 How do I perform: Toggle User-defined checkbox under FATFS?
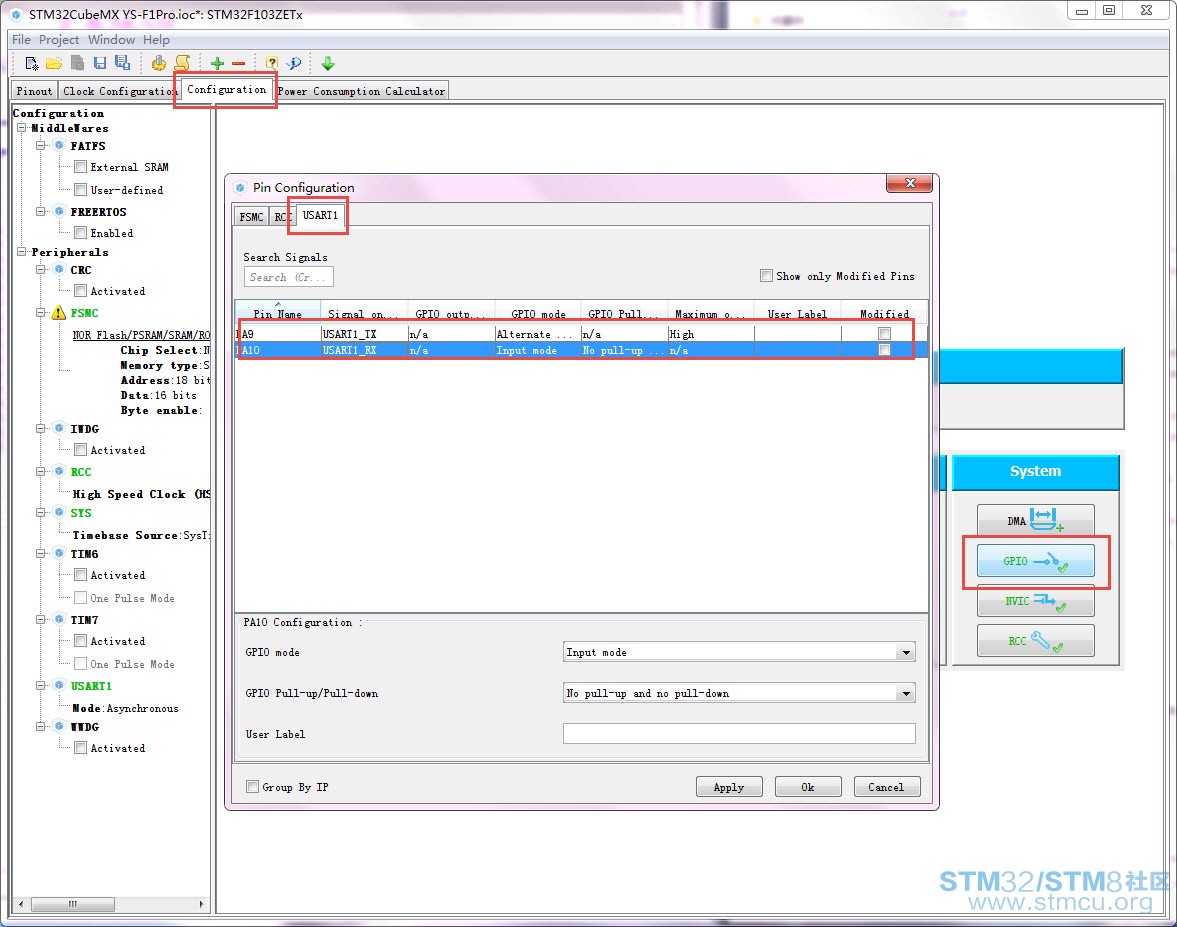coord(80,190)
